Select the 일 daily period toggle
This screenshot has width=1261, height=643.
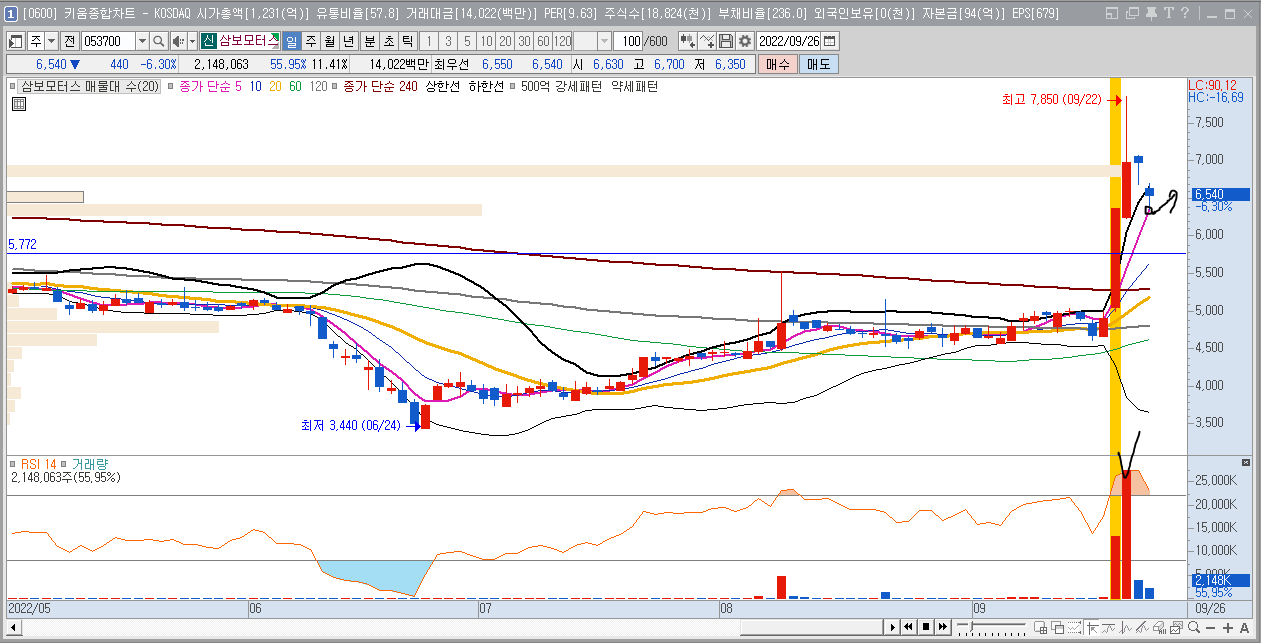click(x=291, y=41)
